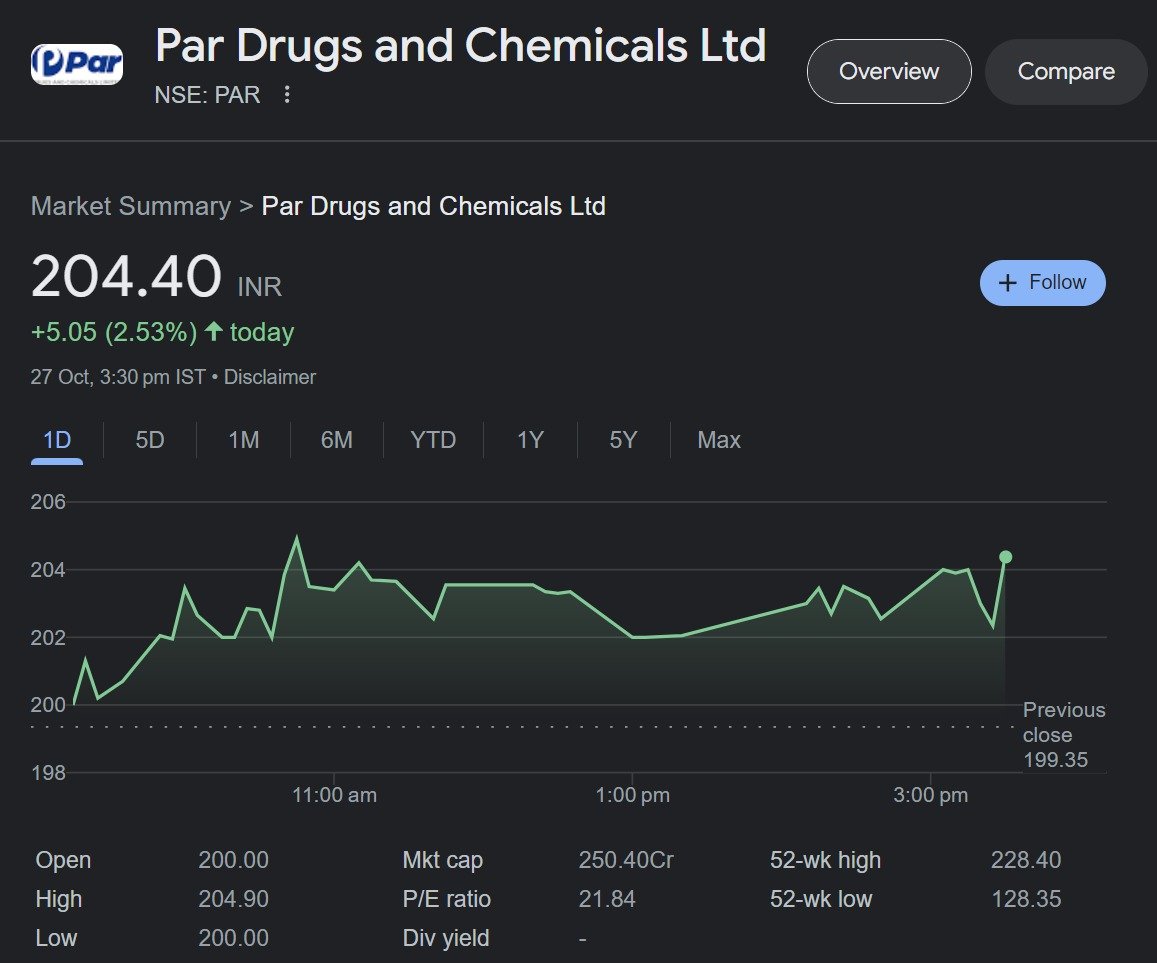Open the three-dot menu beside NSE: PAR
The image size is (1157, 963).
click(x=287, y=94)
